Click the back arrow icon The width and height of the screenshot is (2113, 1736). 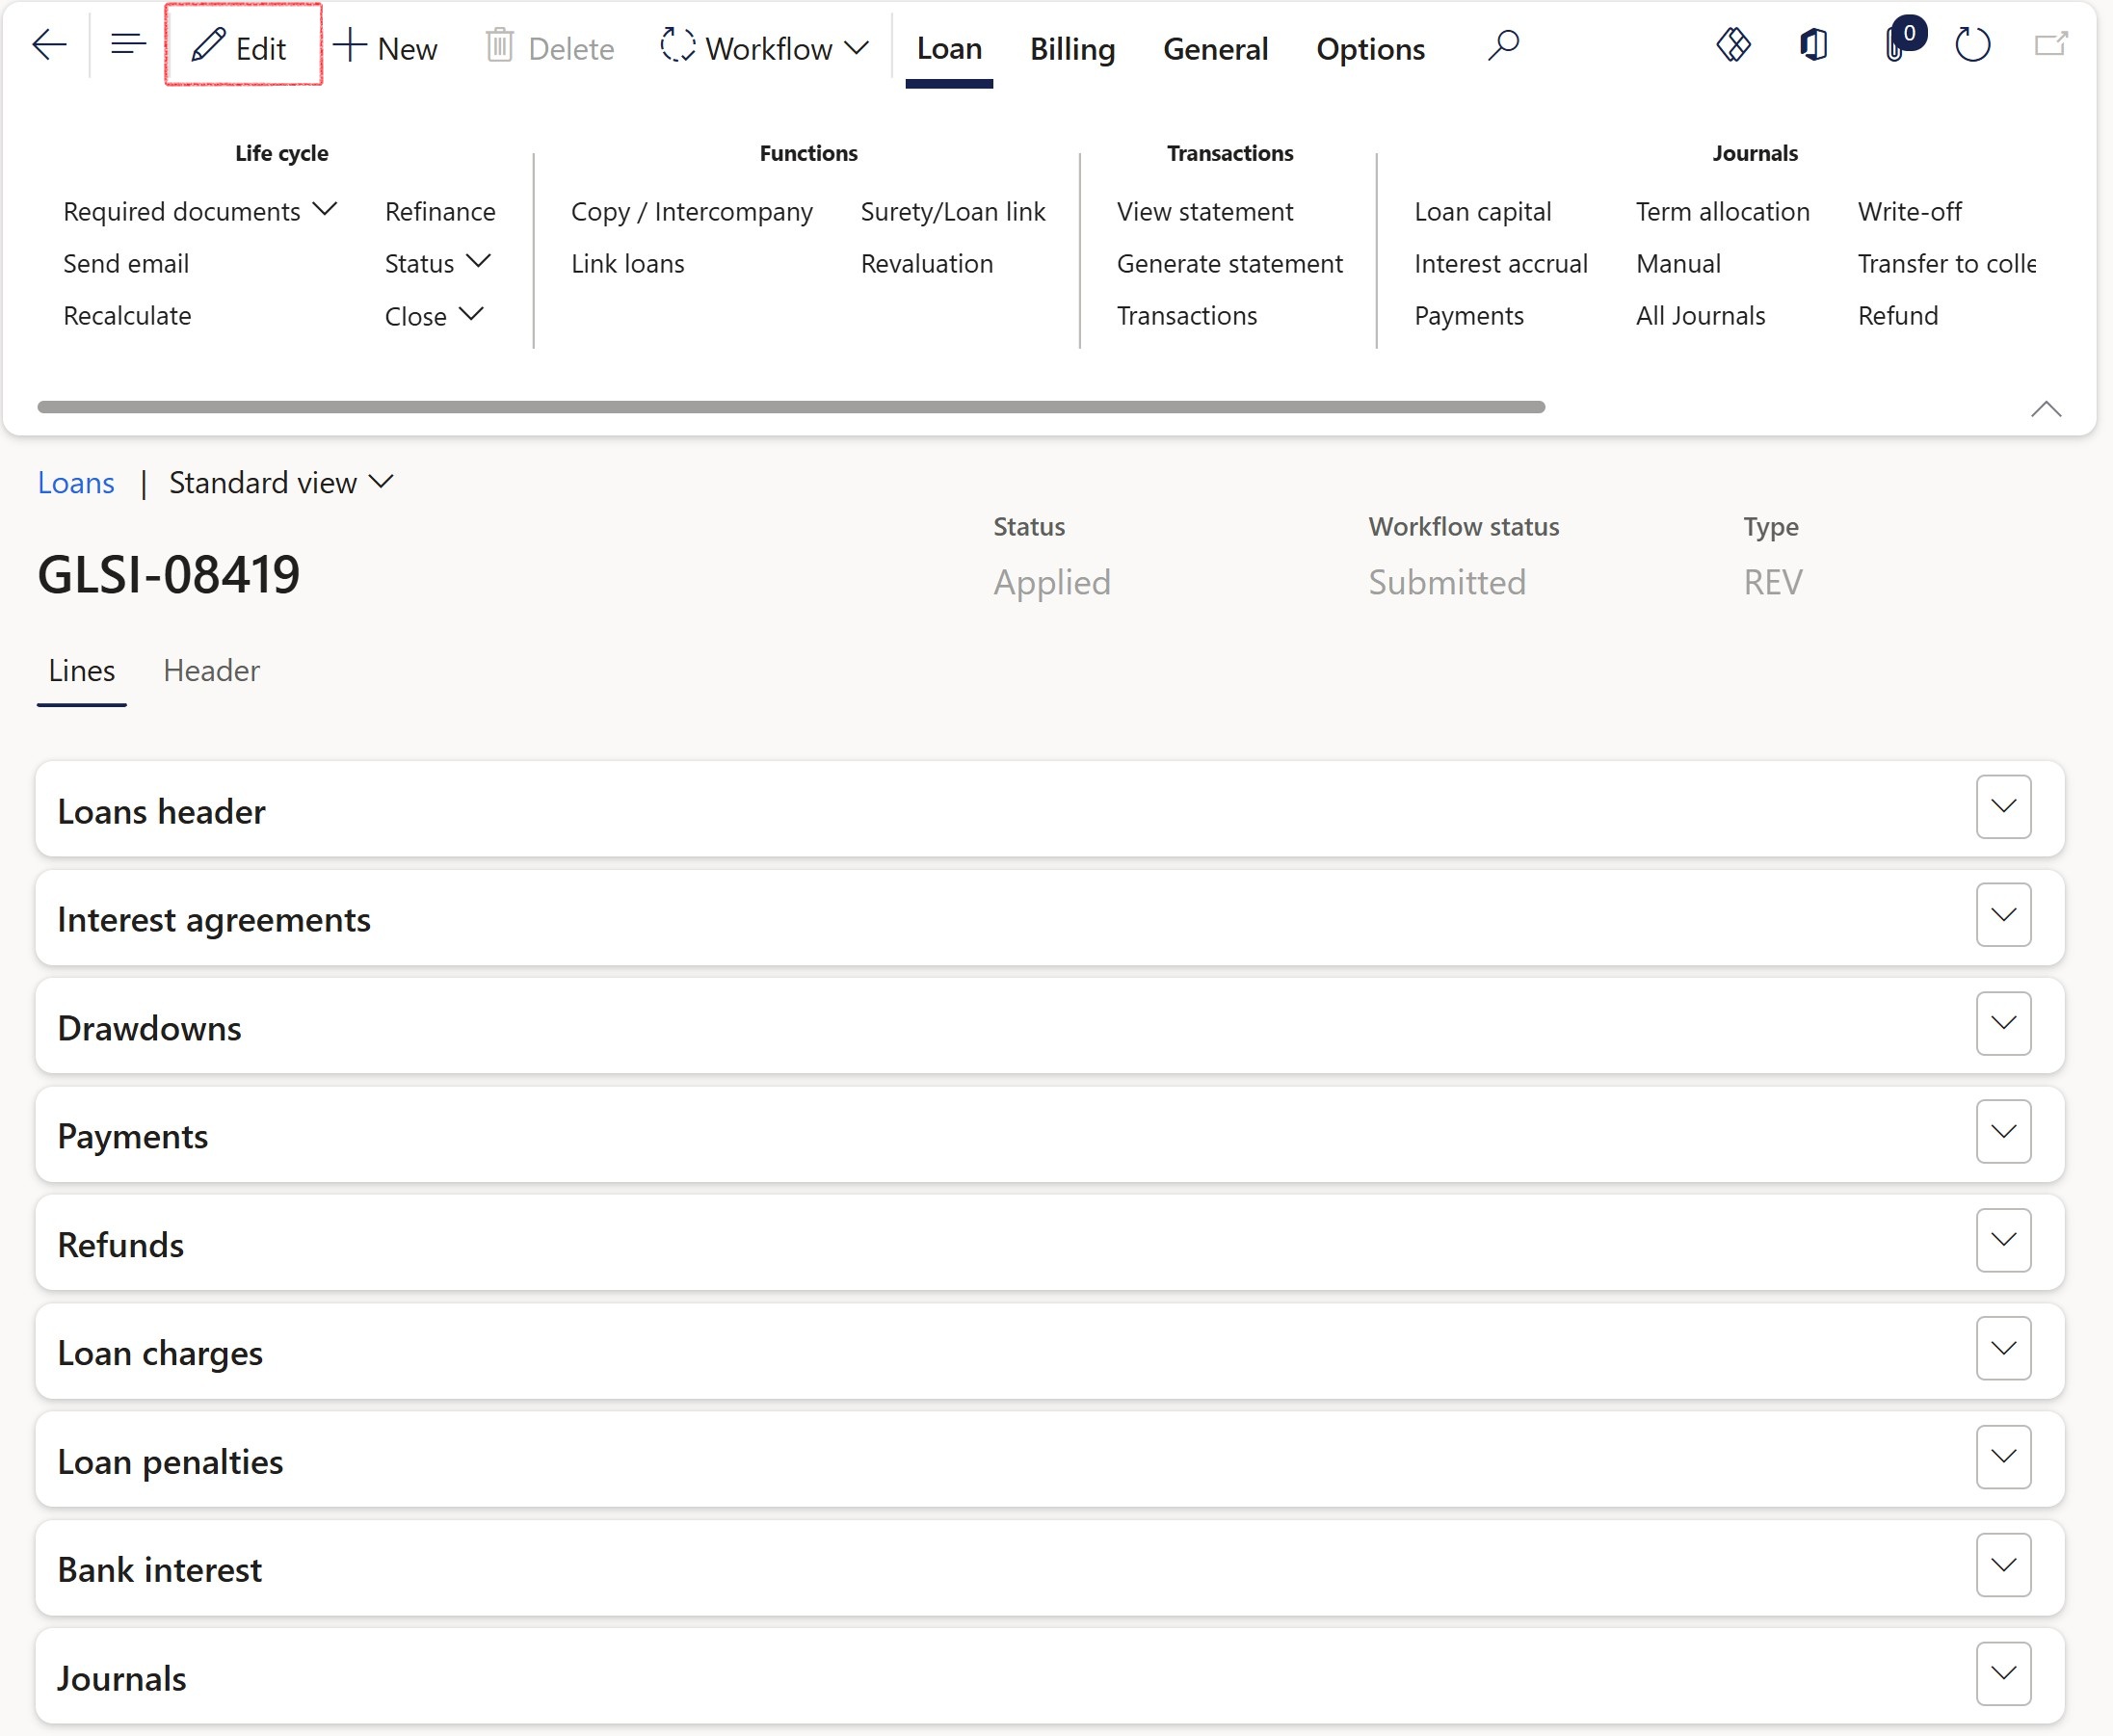49,45
